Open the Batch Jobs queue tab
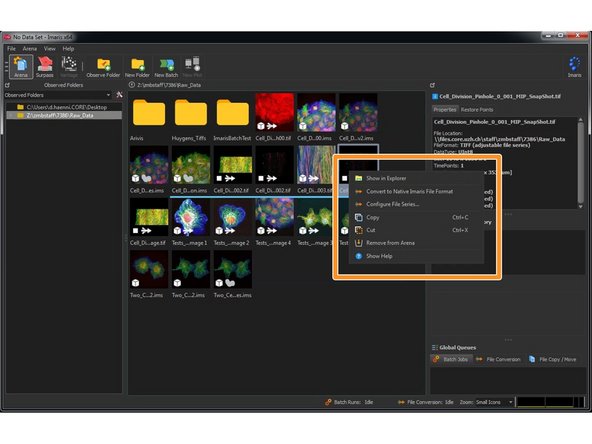592x444 pixels. pos(451,359)
